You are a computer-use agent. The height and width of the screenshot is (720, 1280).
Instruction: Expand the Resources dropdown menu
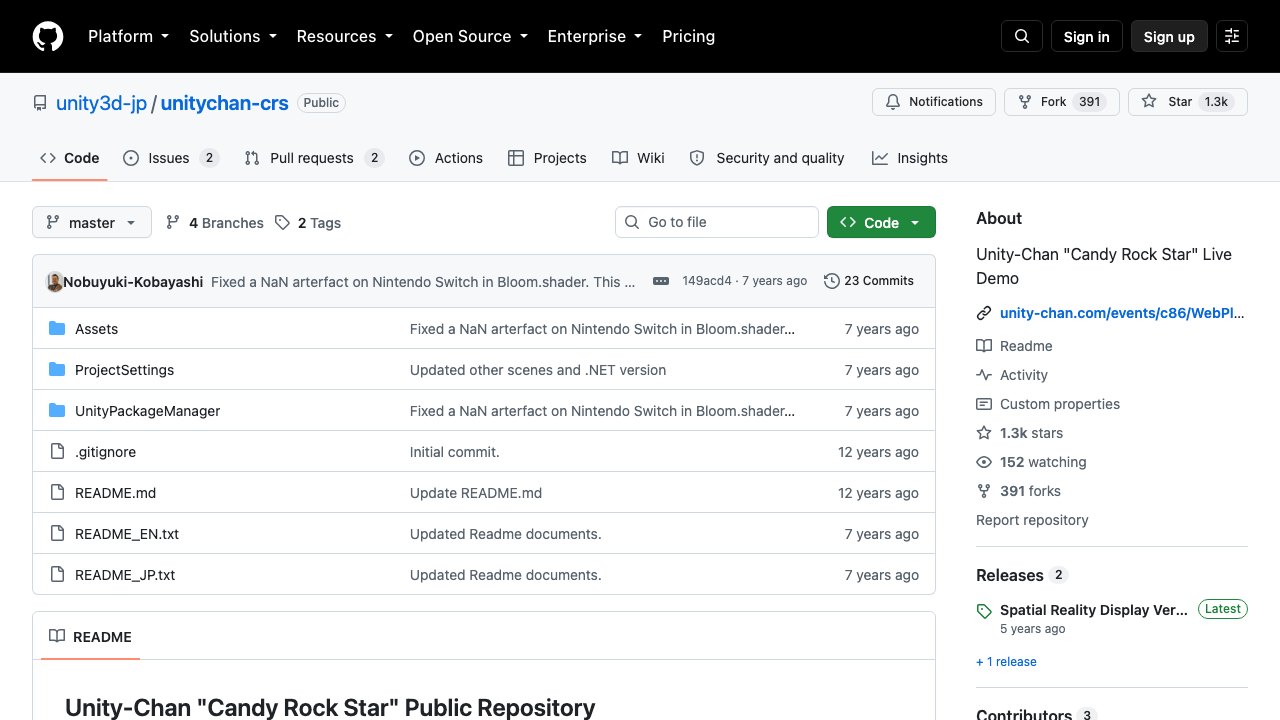pyautogui.click(x=344, y=36)
